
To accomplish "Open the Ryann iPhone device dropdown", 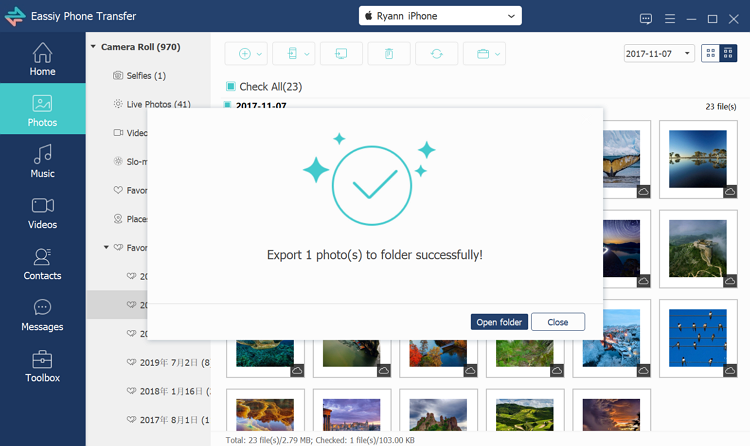I will coord(440,16).
